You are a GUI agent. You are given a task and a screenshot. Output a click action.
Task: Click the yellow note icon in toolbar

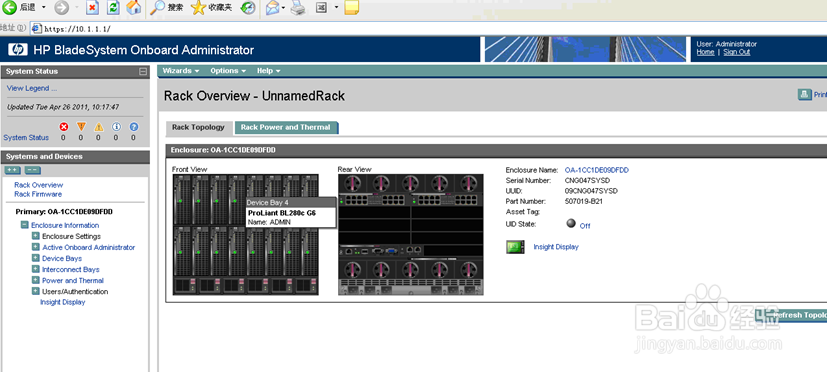(351, 7)
